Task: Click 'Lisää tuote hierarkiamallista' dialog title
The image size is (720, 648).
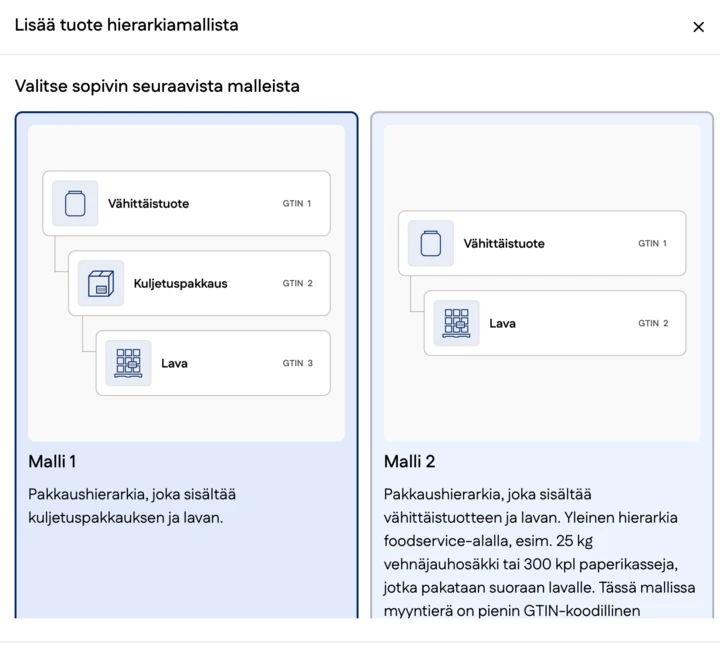Action: [127, 25]
